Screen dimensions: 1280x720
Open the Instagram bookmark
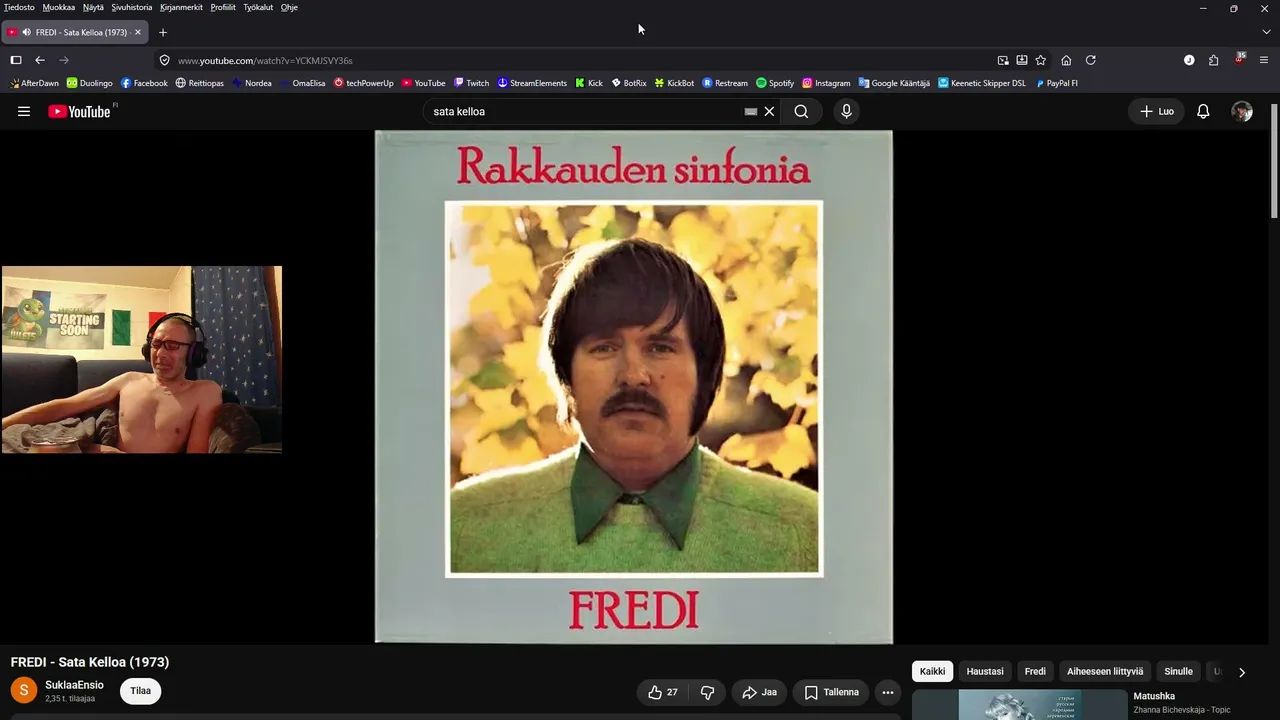coord(826,83)
